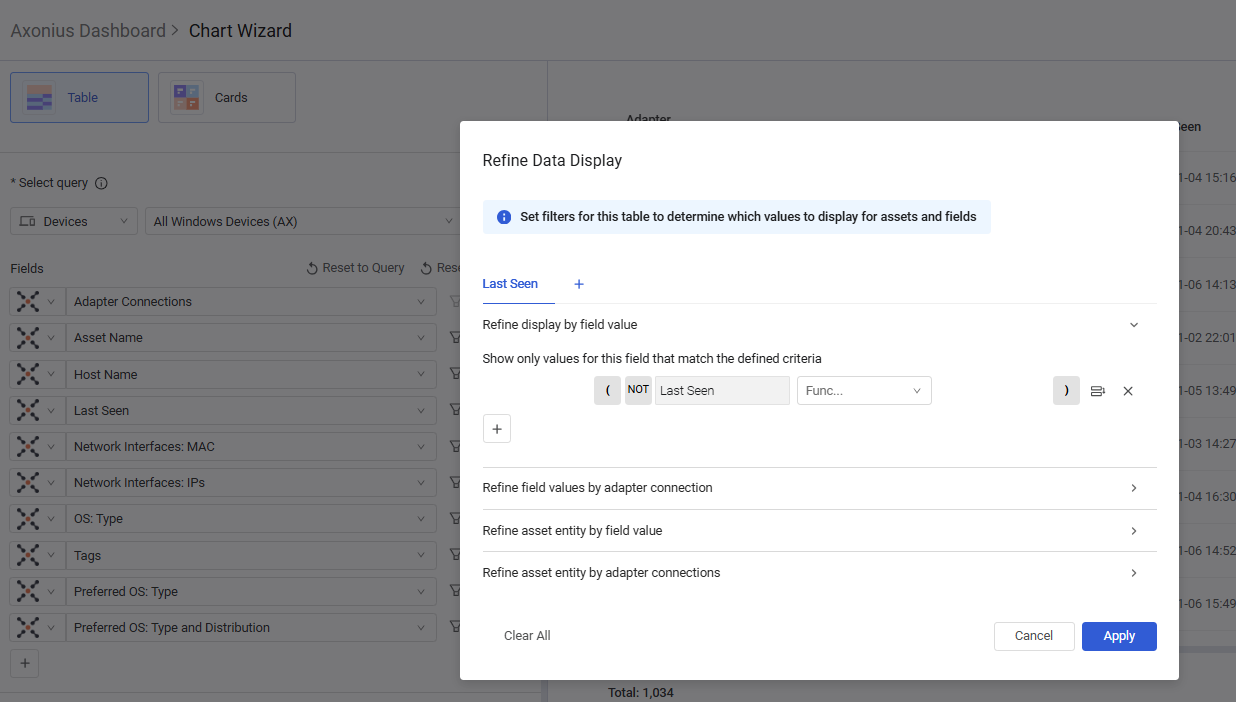Expand Refine asset entity by adapter connections

pos(819,573)
